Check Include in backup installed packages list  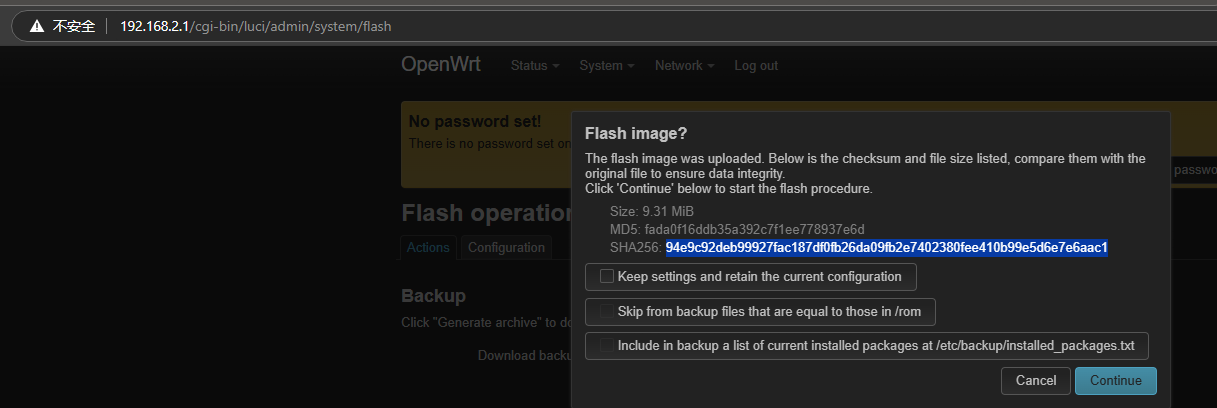[607, 346]
